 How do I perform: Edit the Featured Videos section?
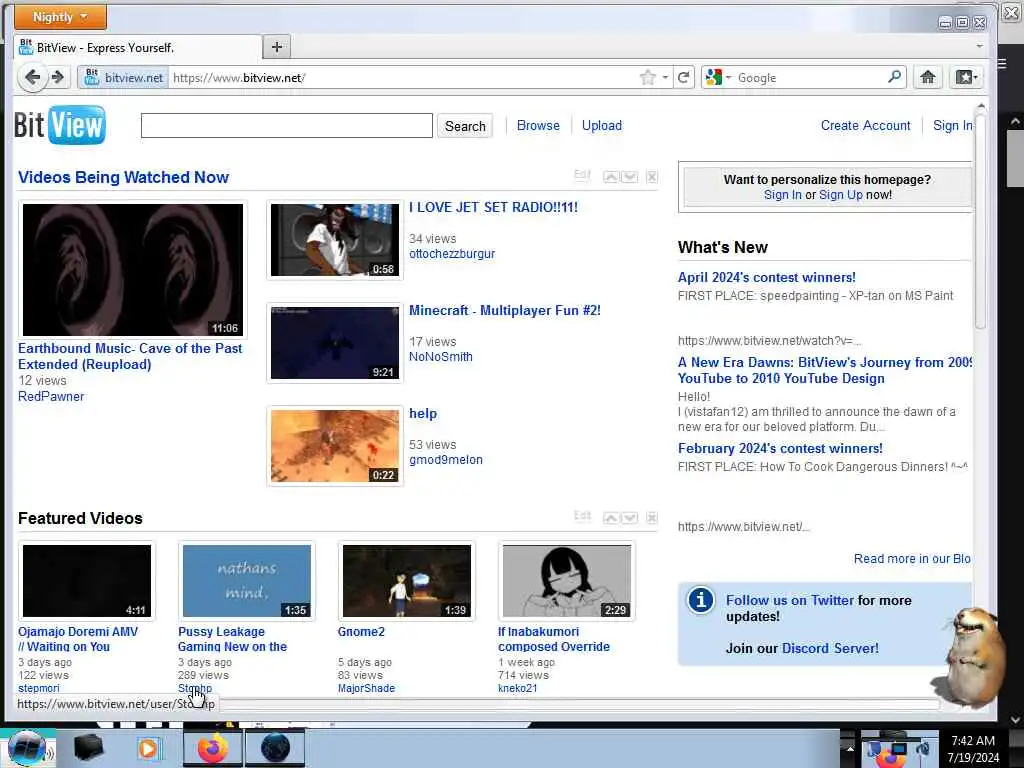coord(583,516)
